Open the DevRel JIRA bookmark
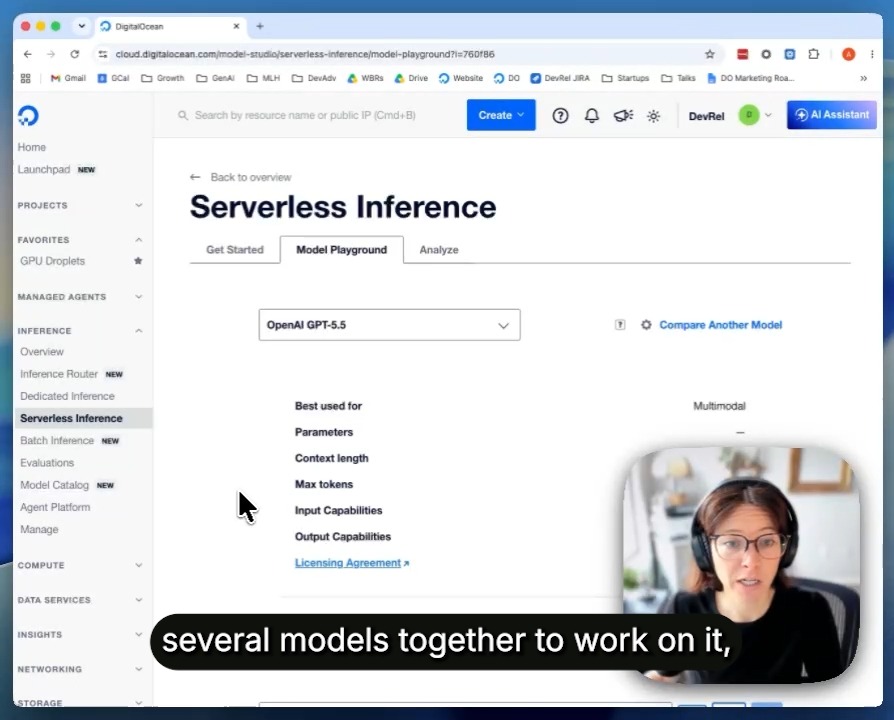894x720 pixels. point(559,78)
